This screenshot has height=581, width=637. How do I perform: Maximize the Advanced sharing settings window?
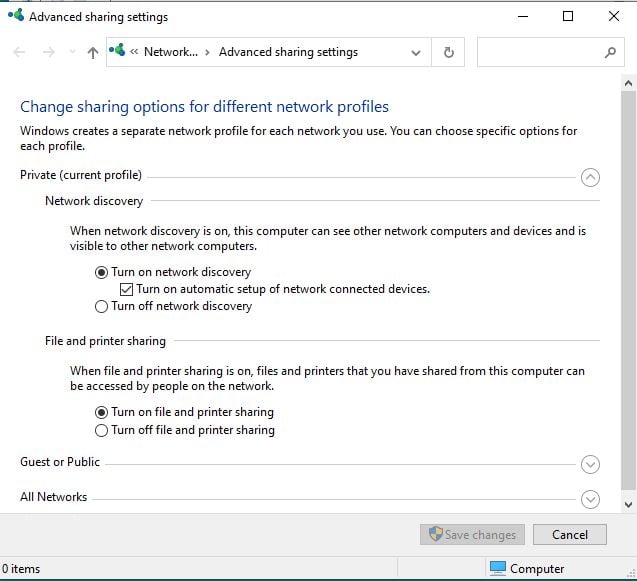pyautogui.click(x=568, y=17)
